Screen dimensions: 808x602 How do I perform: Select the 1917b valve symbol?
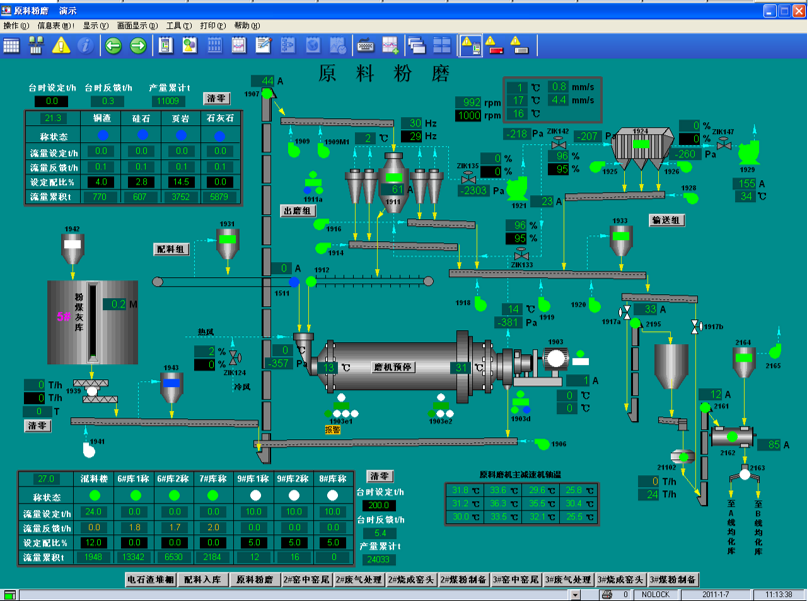pyautogui.click(x=695, y=327)
